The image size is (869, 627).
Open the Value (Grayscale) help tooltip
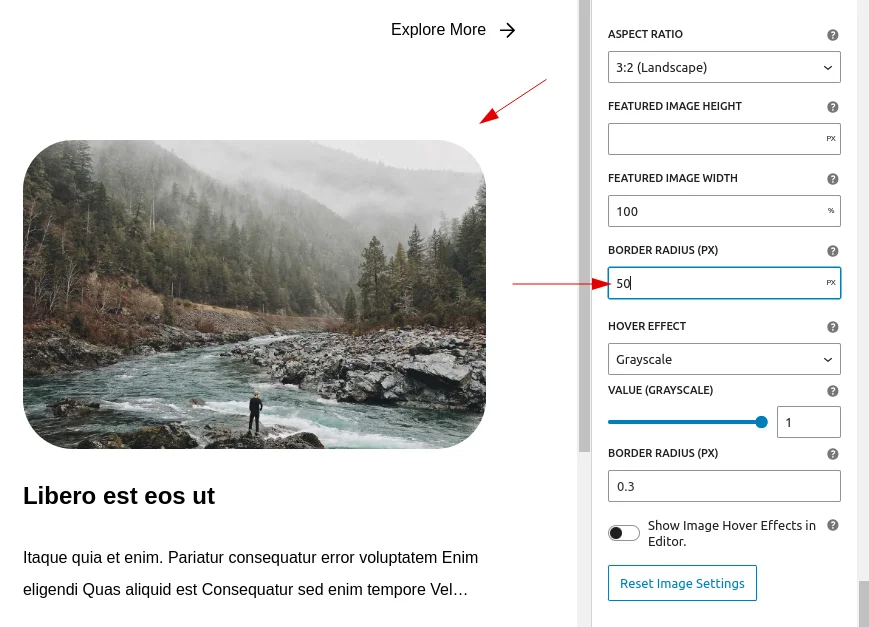831,390
